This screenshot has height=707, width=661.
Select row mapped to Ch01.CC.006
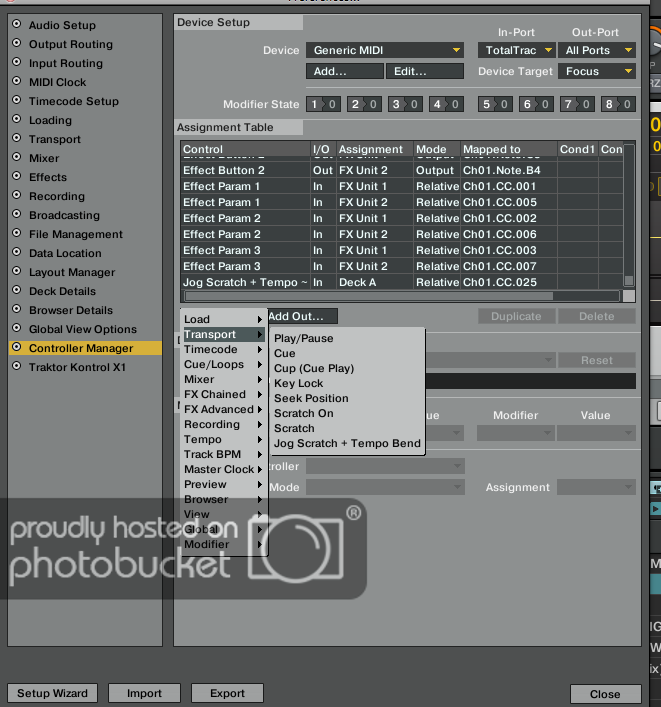coord(402,234)
